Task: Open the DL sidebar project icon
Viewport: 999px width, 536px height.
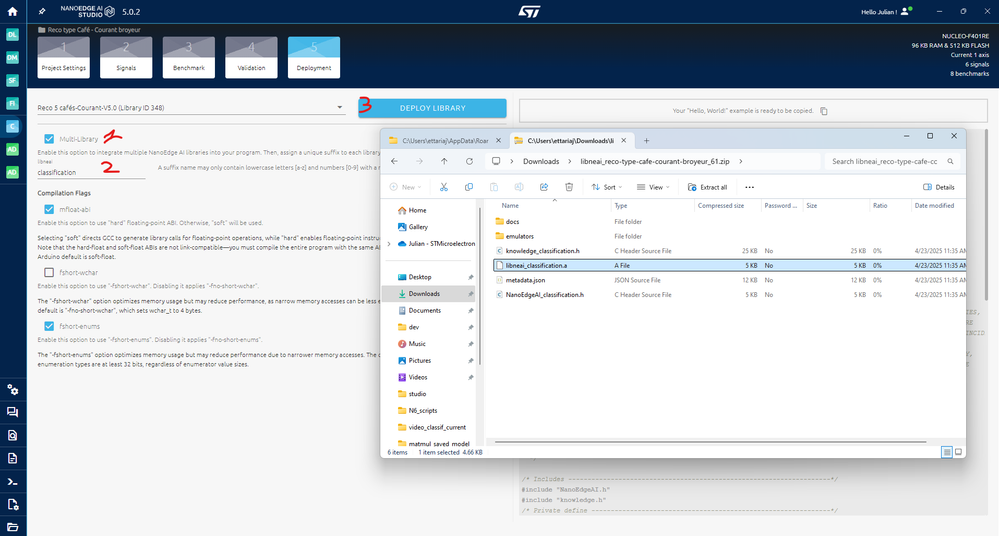Action: click(x=12, y=34)
